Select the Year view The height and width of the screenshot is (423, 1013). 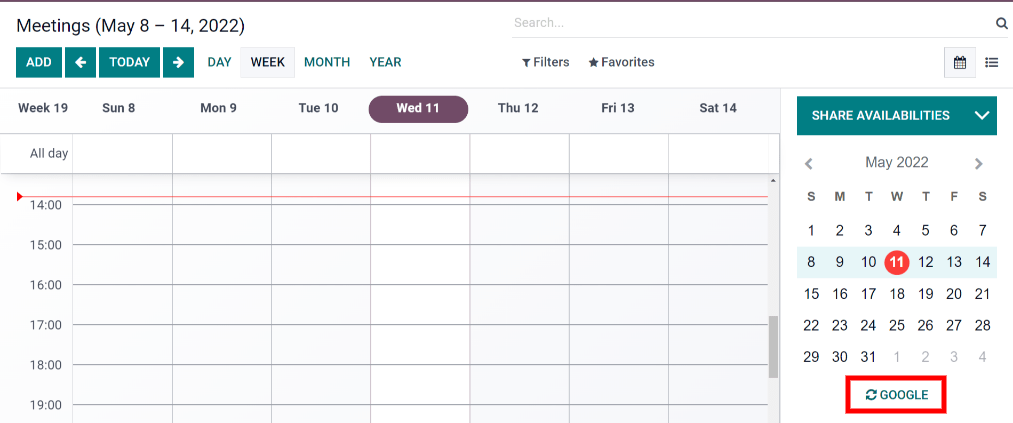pos(385,62)
